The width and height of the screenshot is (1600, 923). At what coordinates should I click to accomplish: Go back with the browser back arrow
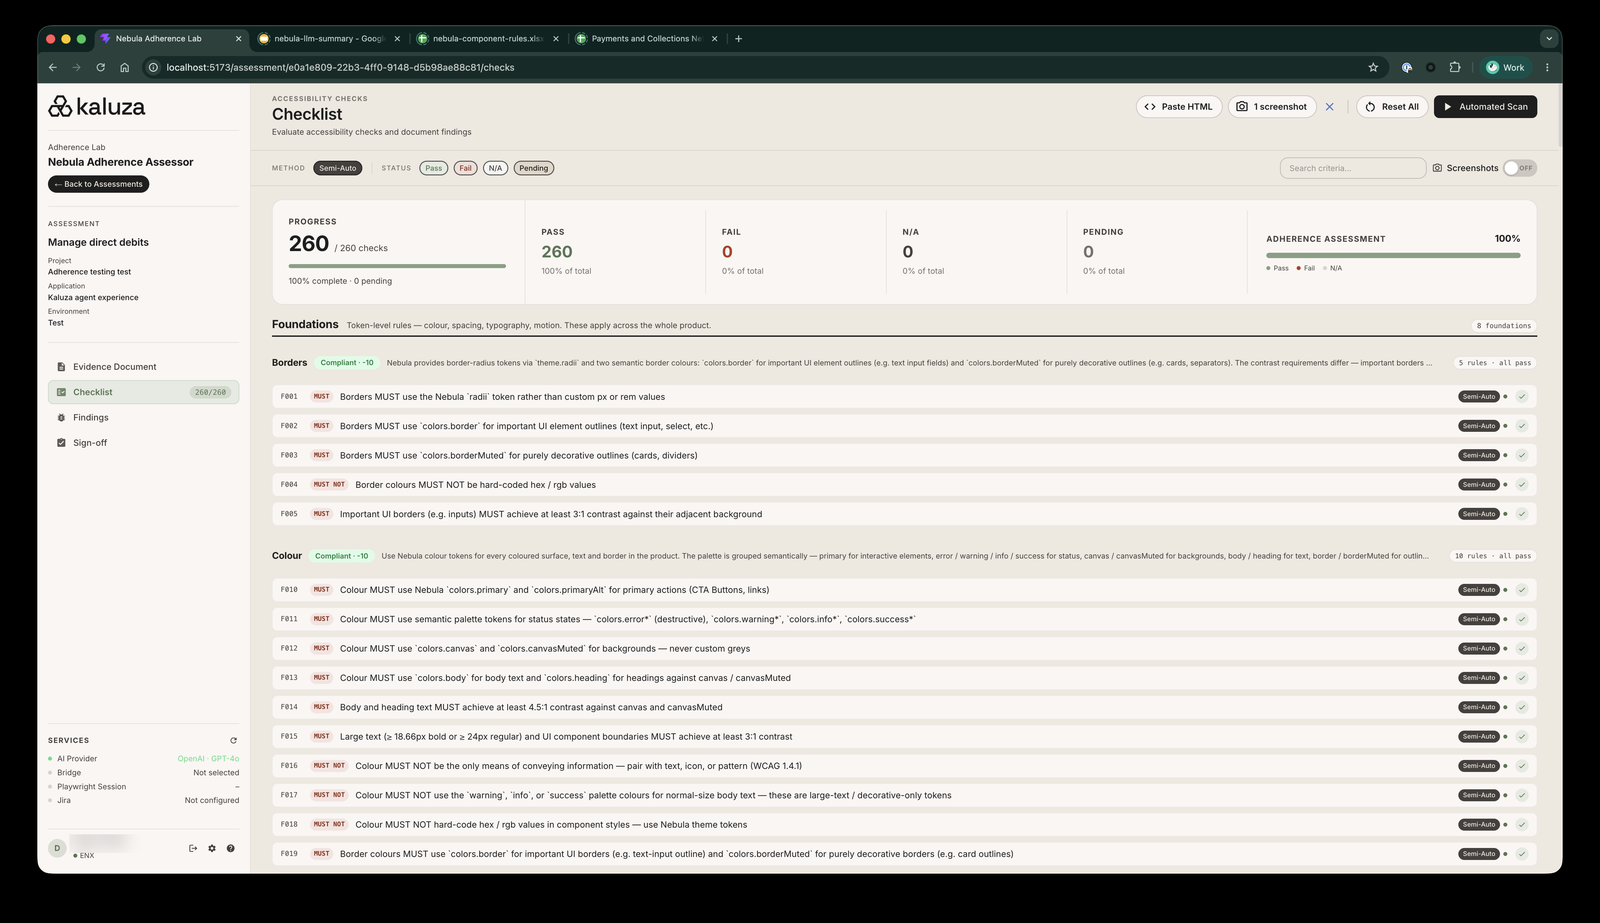click(53, 67)
